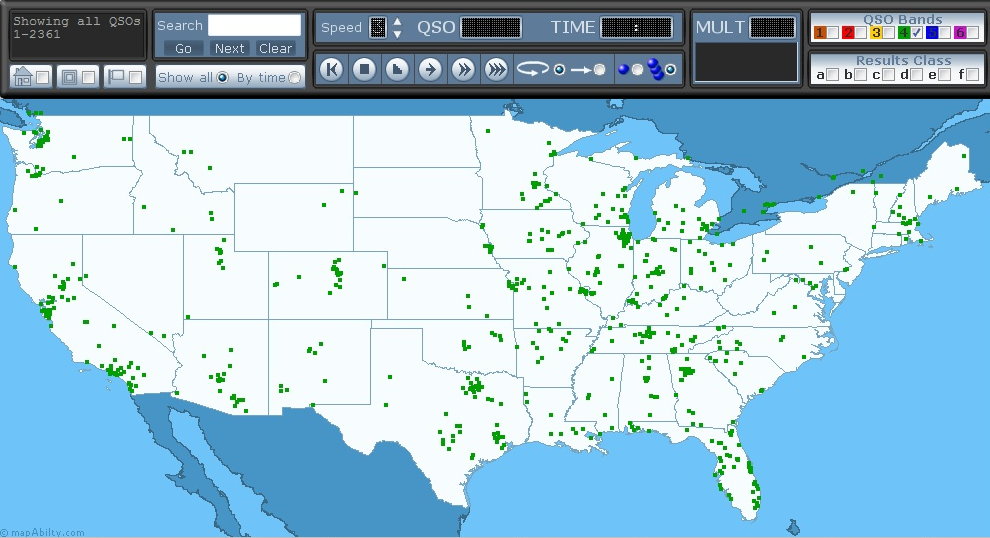Viewport: 990px width, 538px height.
Task: Click the single step arrow button
Action: 430,69
